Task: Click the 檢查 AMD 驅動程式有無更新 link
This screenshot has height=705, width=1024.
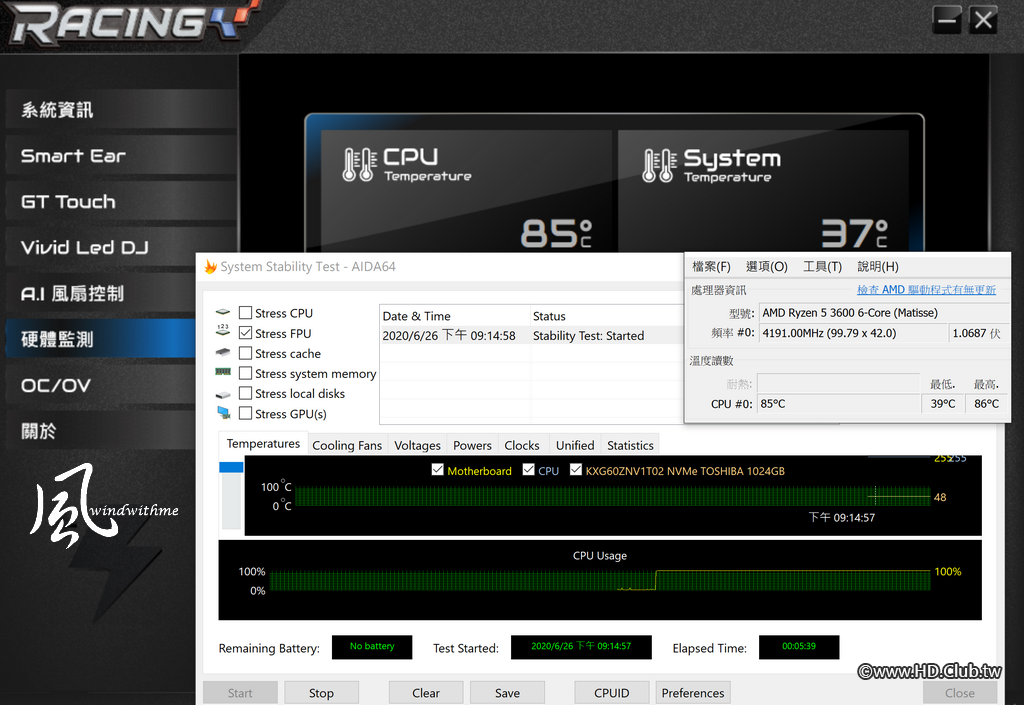Action: click(926, 290)
